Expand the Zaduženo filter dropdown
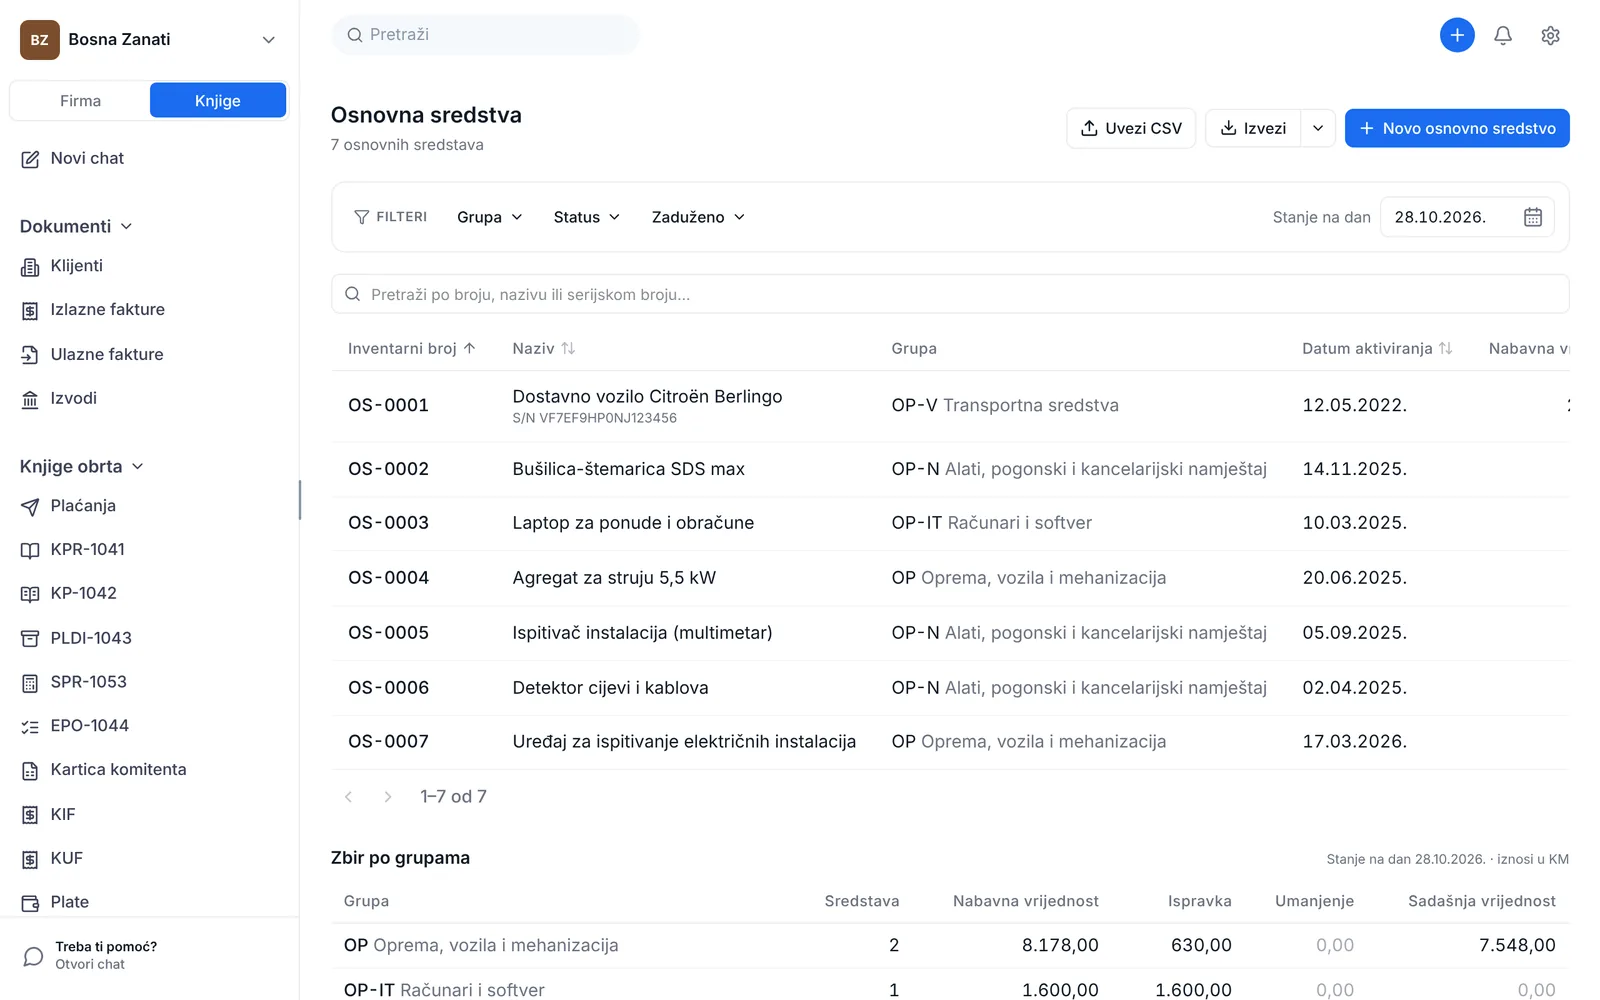Image resolution: width=1600 pixels, height=1000 pixels. [x=698, y=217]
